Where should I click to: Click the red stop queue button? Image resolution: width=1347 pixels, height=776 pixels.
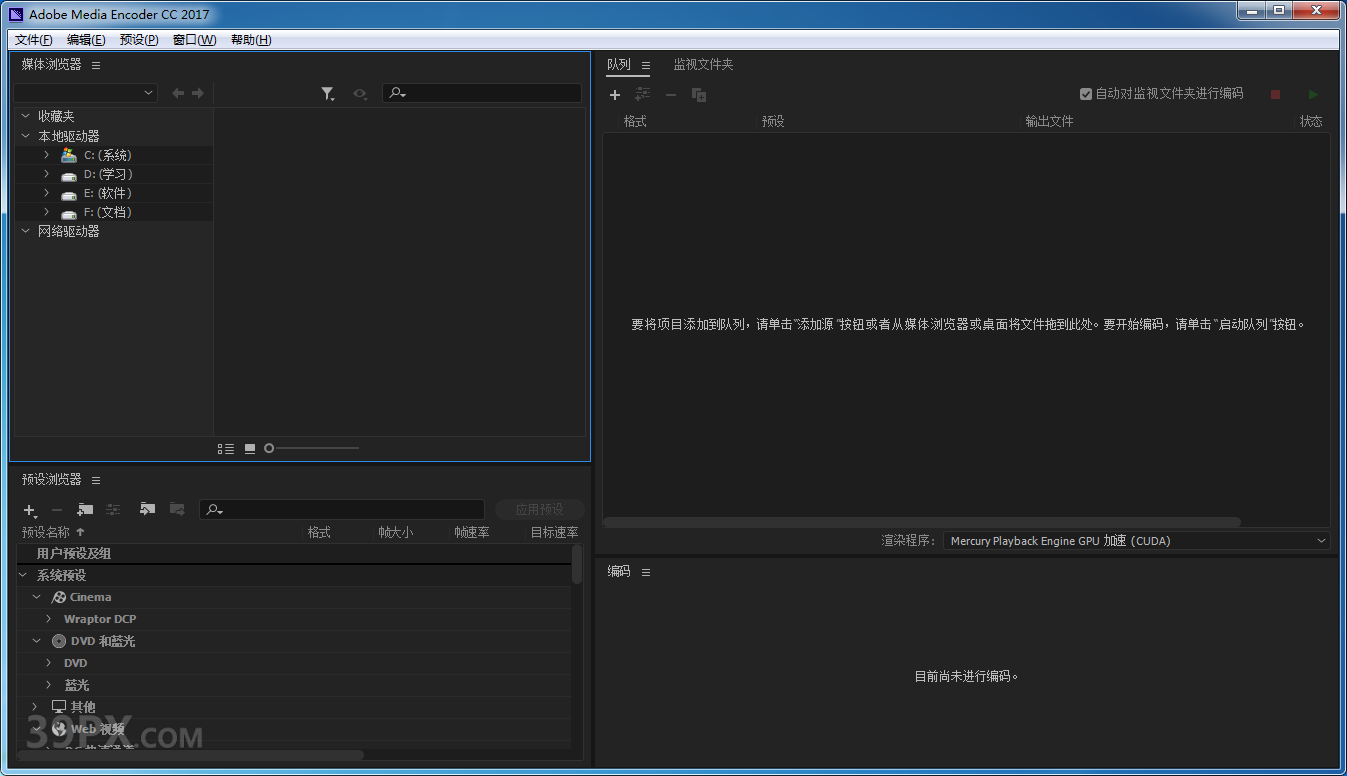point(1275,94)
